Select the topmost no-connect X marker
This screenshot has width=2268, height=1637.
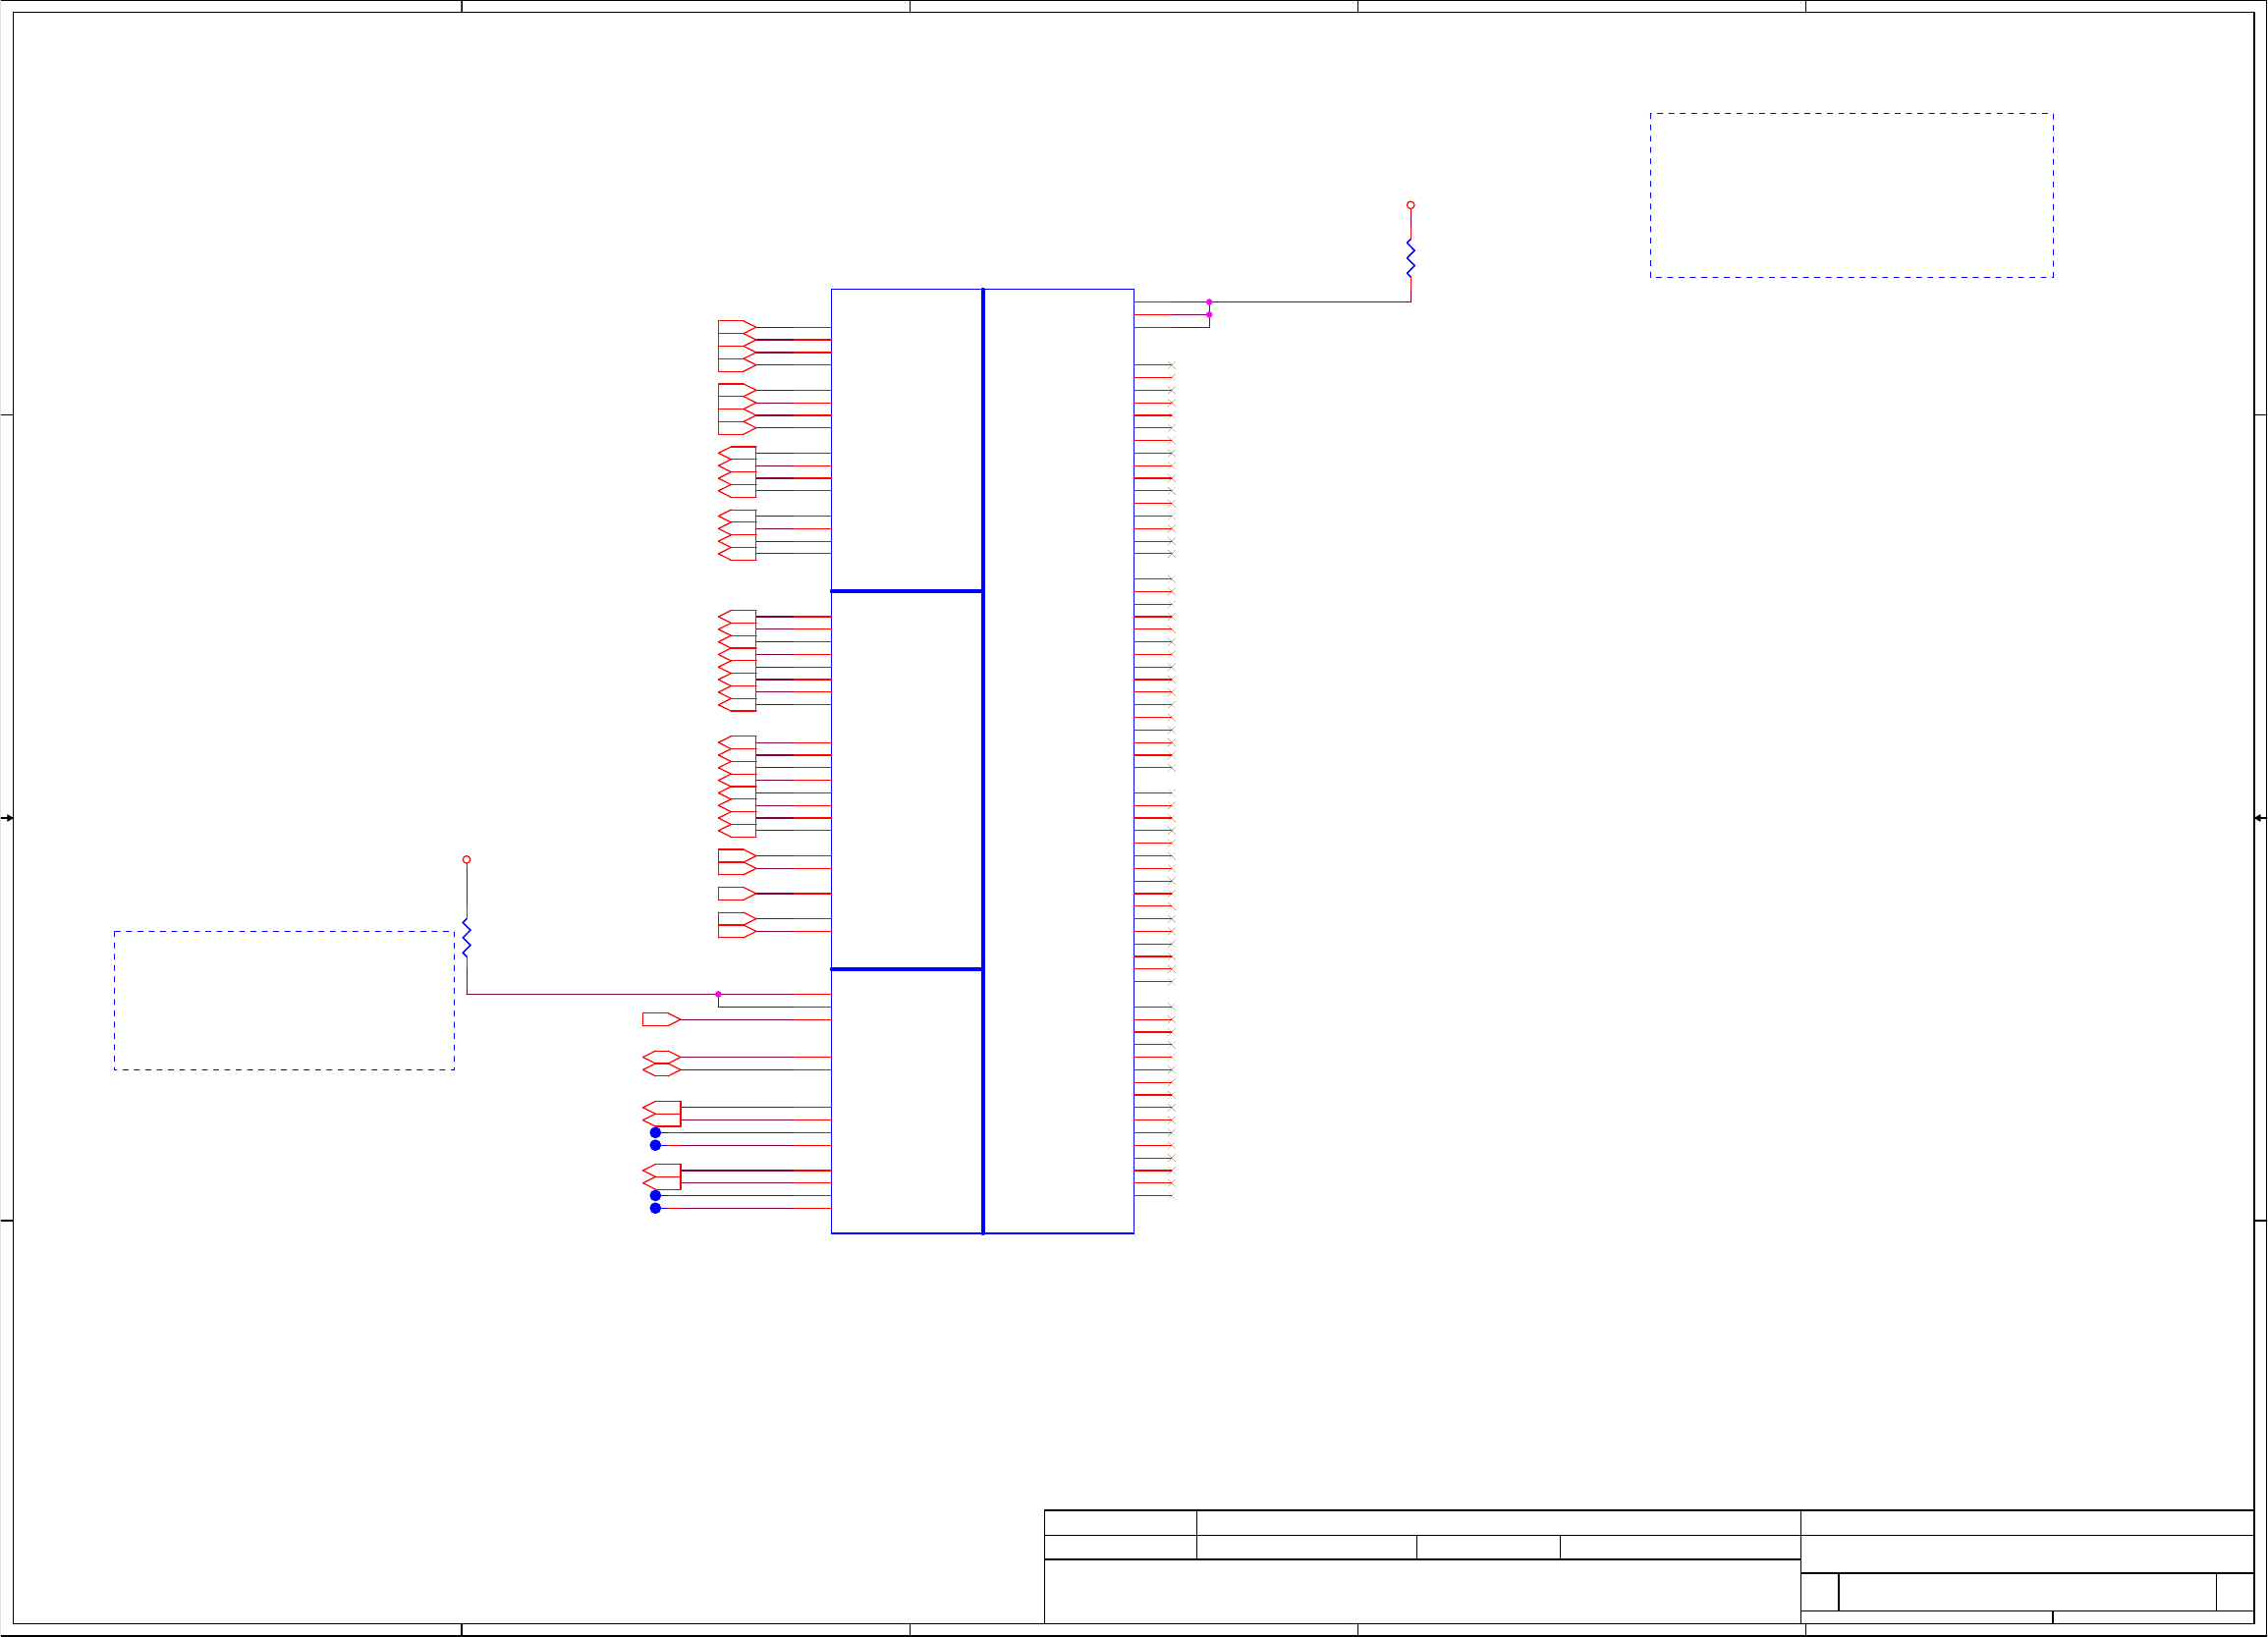1171,365
